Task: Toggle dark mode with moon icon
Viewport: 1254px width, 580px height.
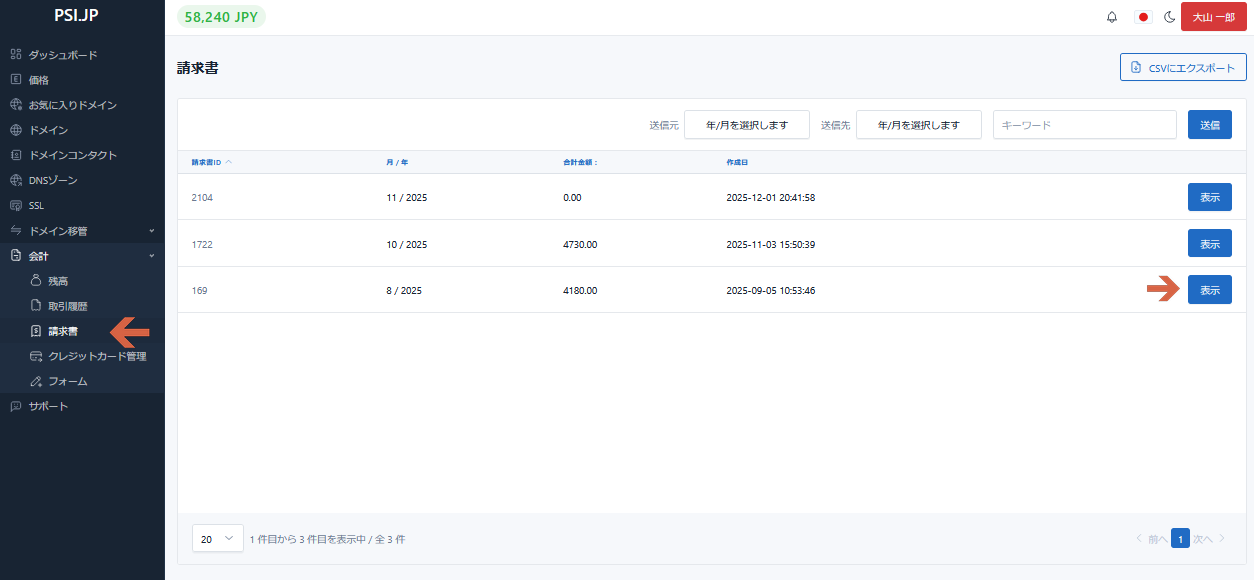Action: point(1167,17)
